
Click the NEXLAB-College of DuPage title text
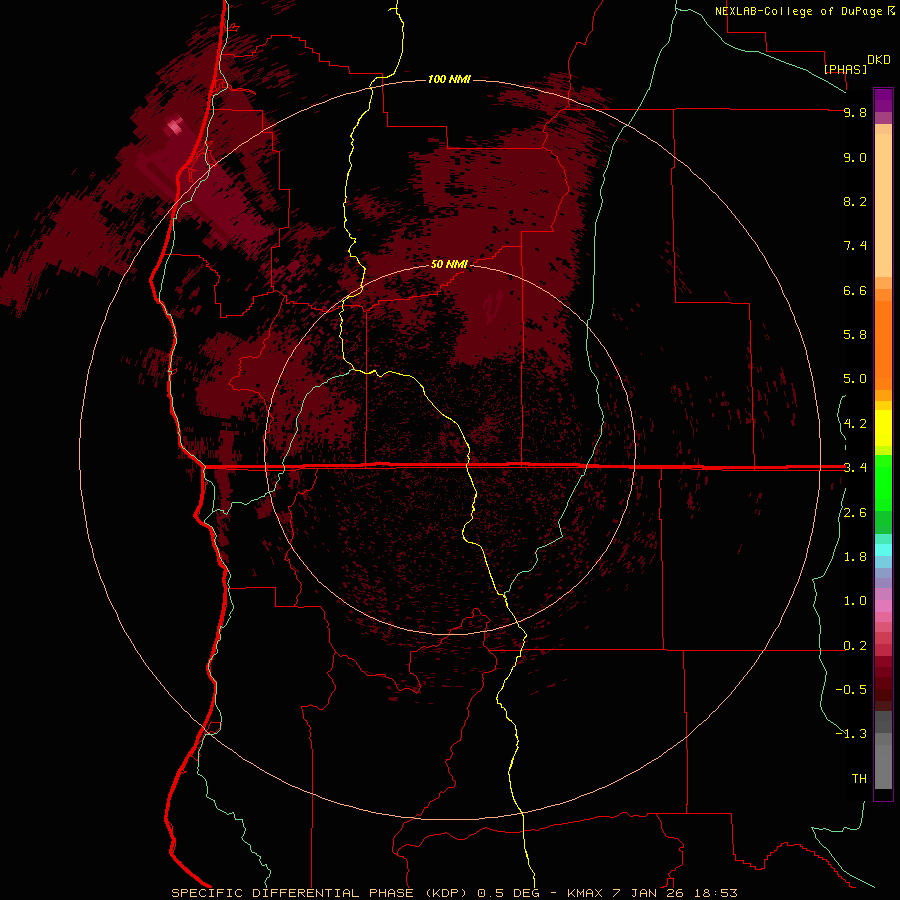799,11
